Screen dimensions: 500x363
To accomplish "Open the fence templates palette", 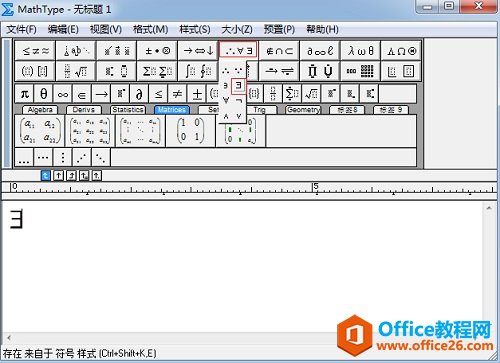I will pos(35,71).
